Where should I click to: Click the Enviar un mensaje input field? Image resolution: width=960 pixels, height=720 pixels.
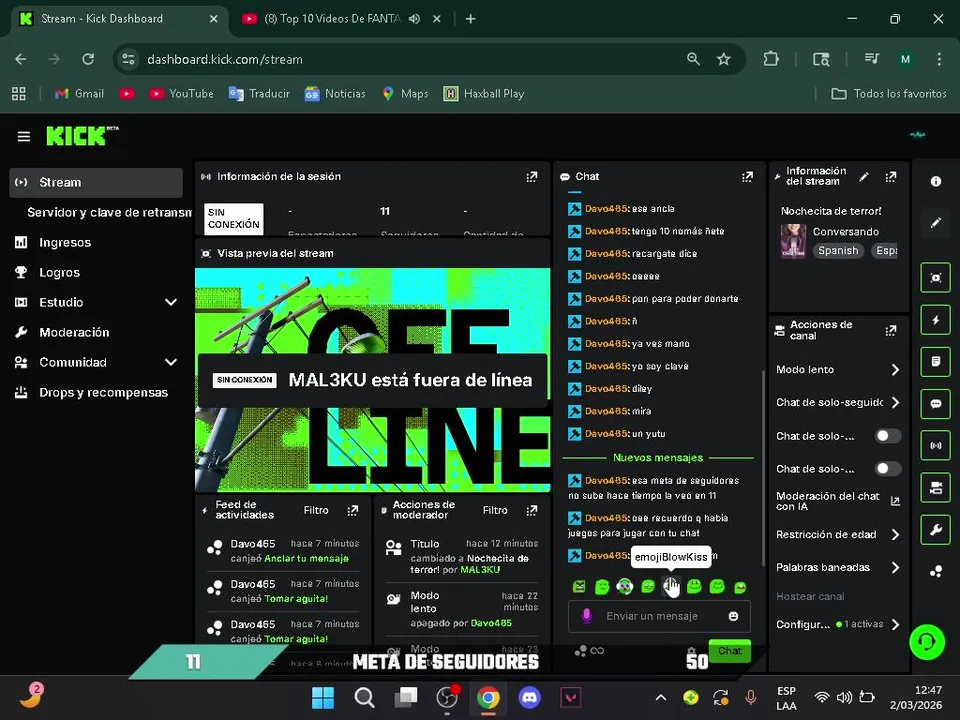click(659, 616)
